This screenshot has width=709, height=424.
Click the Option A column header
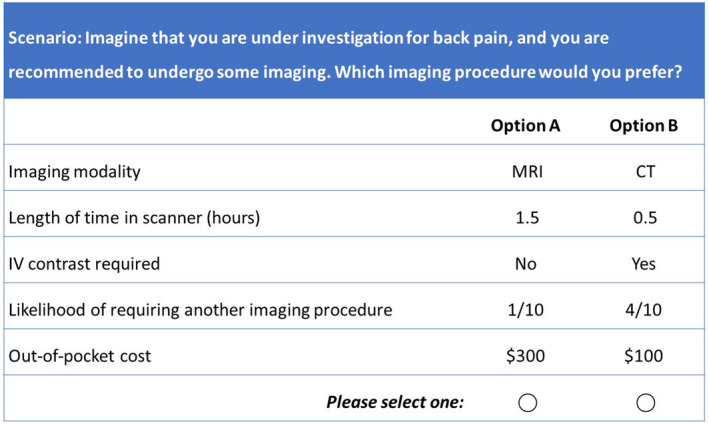point(525,126)
